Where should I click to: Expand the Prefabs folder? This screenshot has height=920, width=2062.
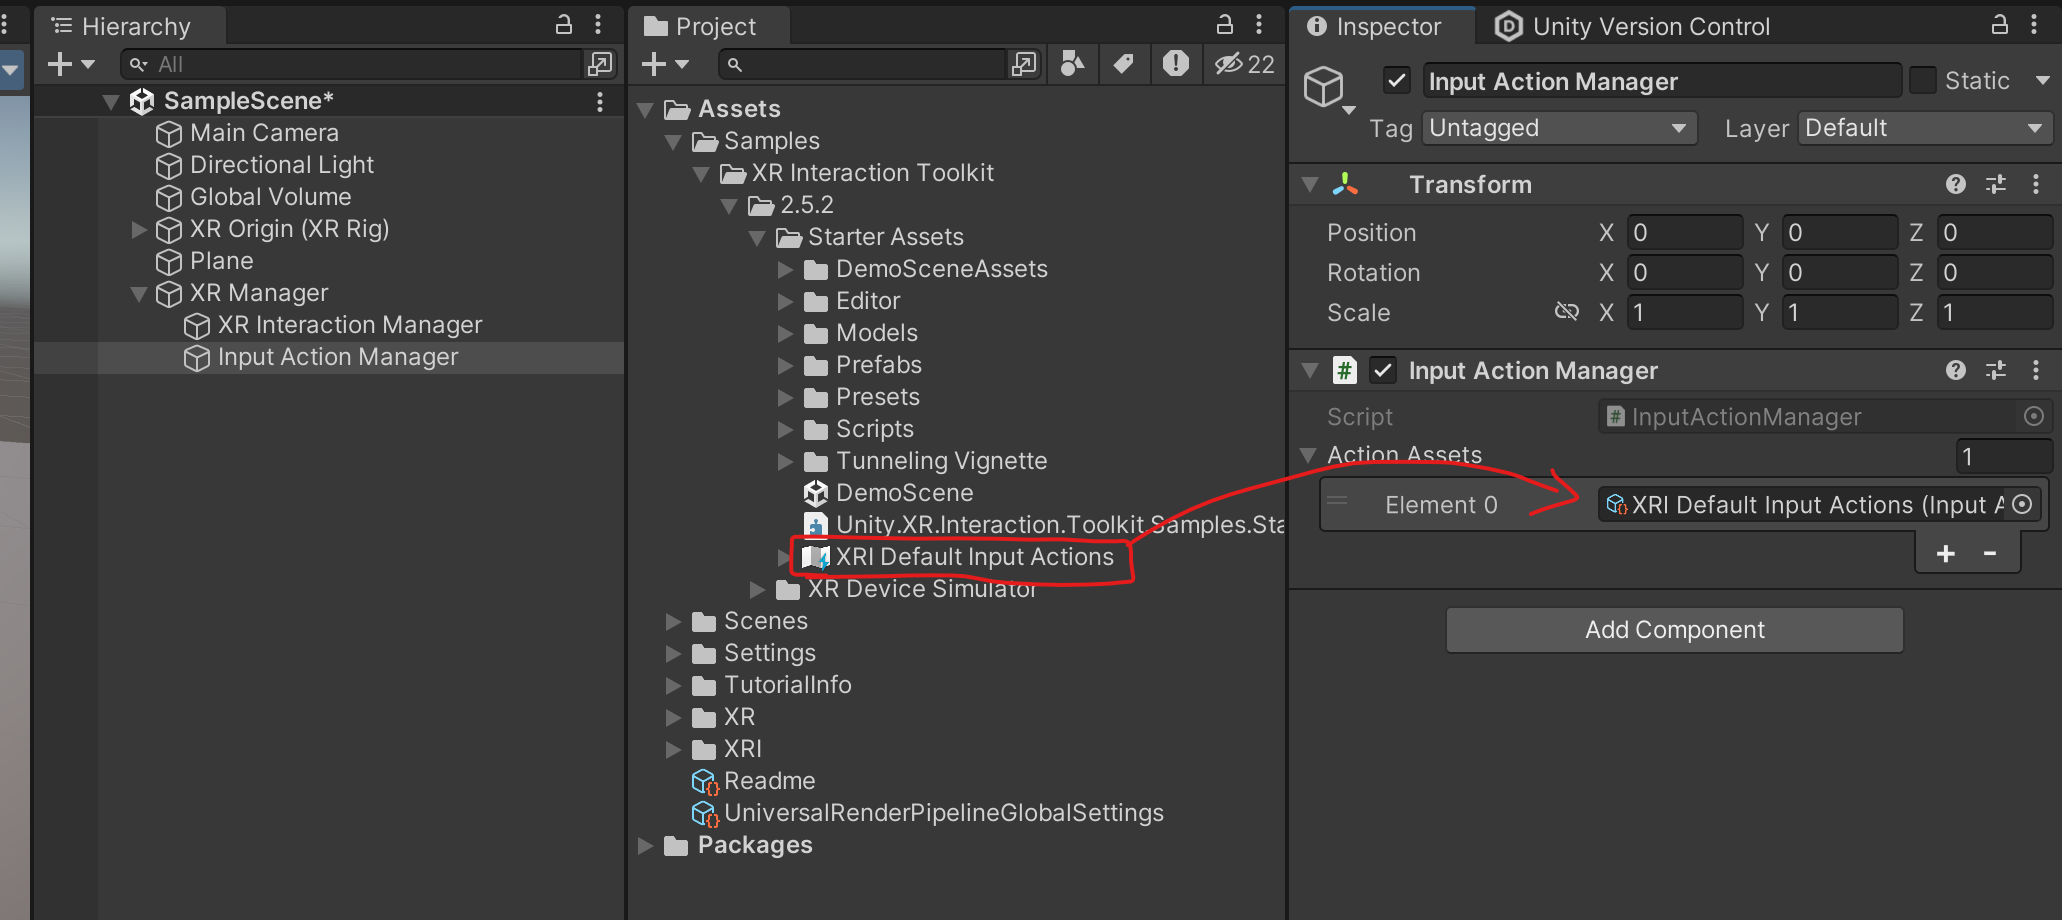(785, 366)
